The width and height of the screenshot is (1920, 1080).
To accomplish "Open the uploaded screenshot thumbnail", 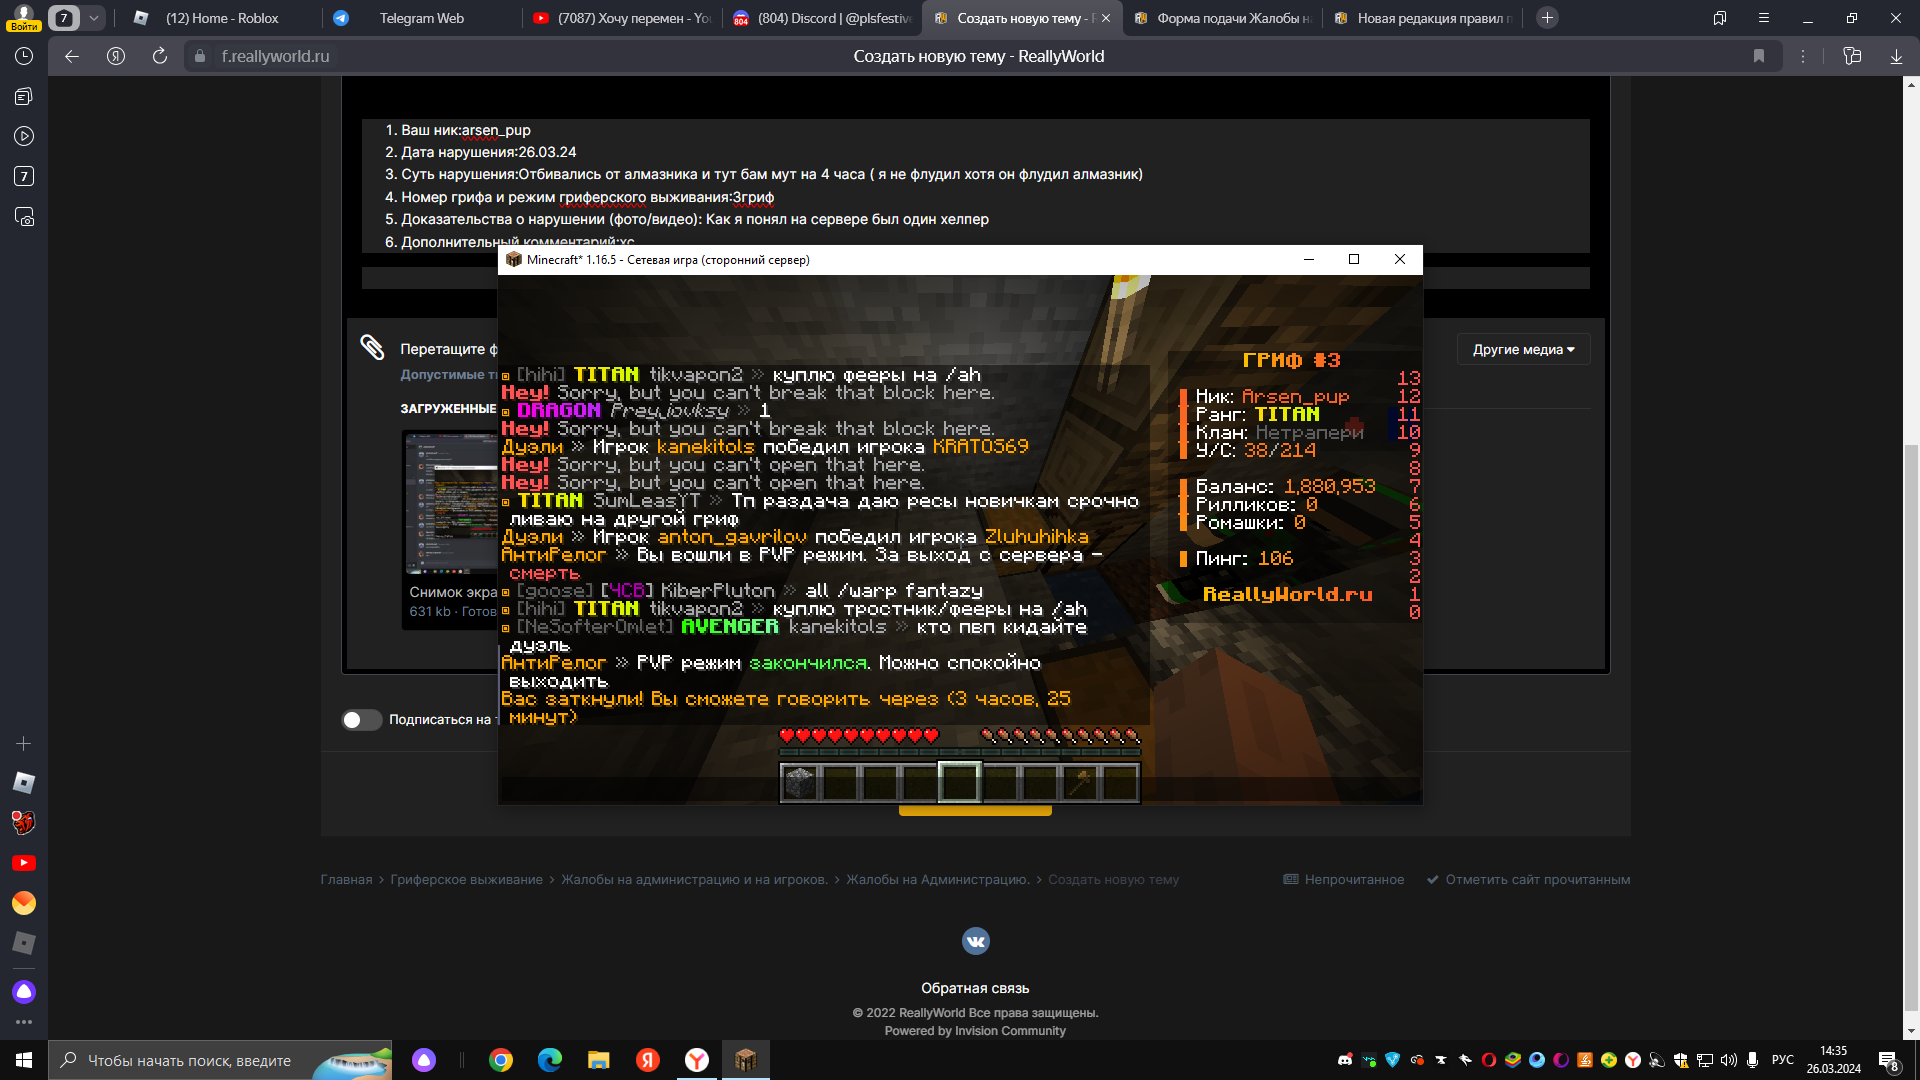I will pos(451,502).
